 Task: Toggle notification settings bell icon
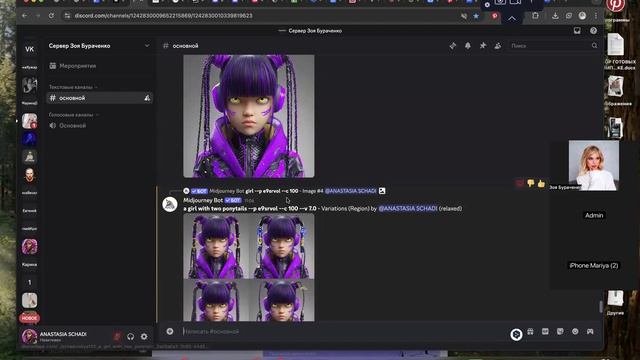pos(468,46)
